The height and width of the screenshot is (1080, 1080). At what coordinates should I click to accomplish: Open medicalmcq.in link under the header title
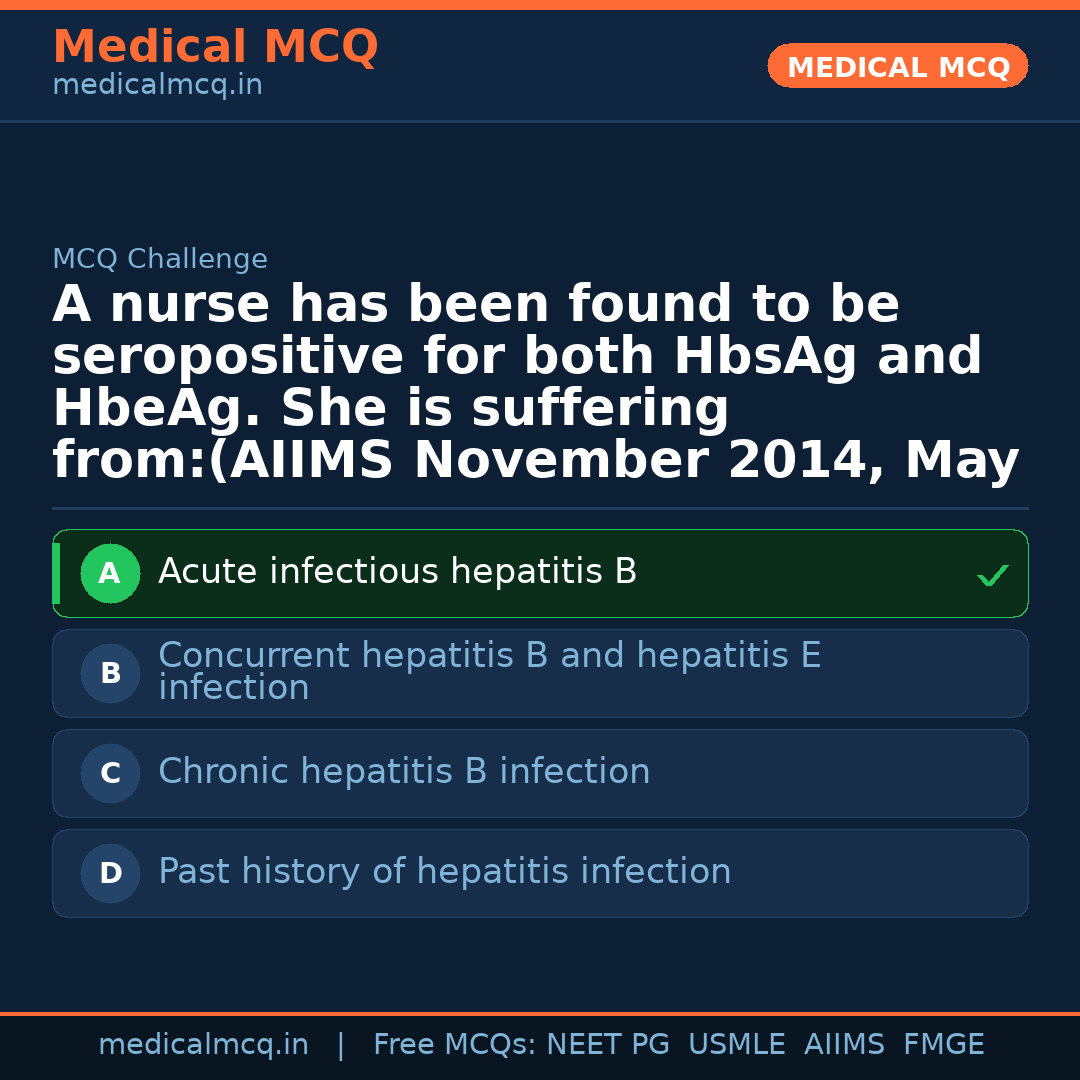157,86
